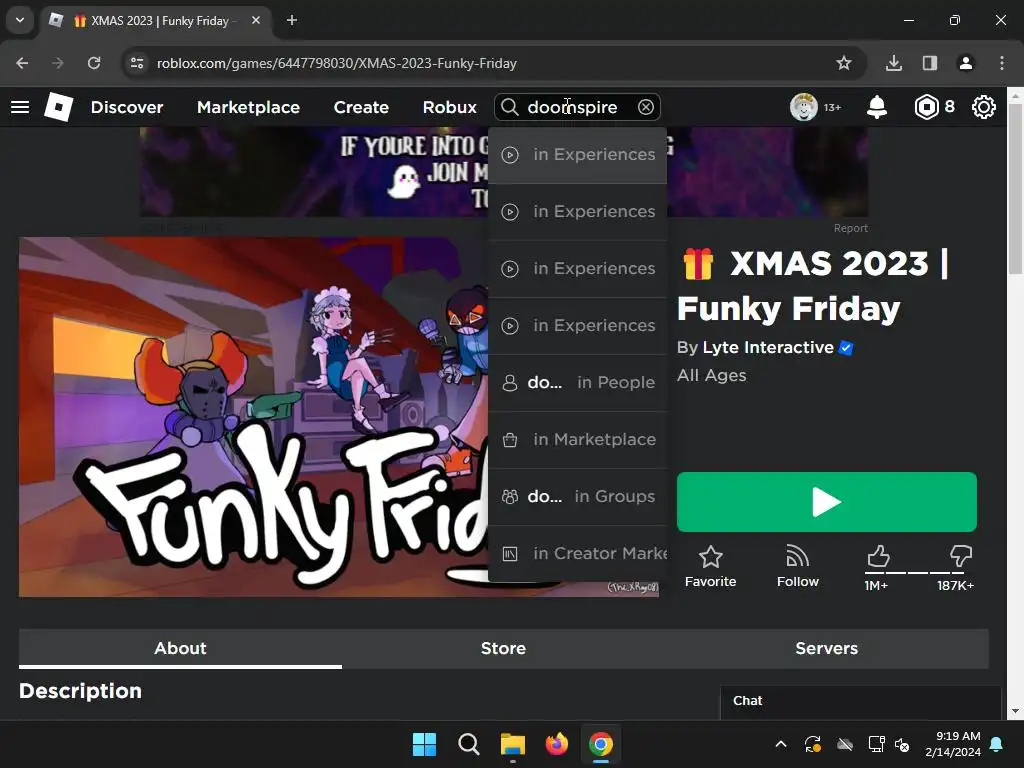Click inside the doomspire search field
The height and width of the screenshot is (768, 1024).
click(x=579, y=107)
